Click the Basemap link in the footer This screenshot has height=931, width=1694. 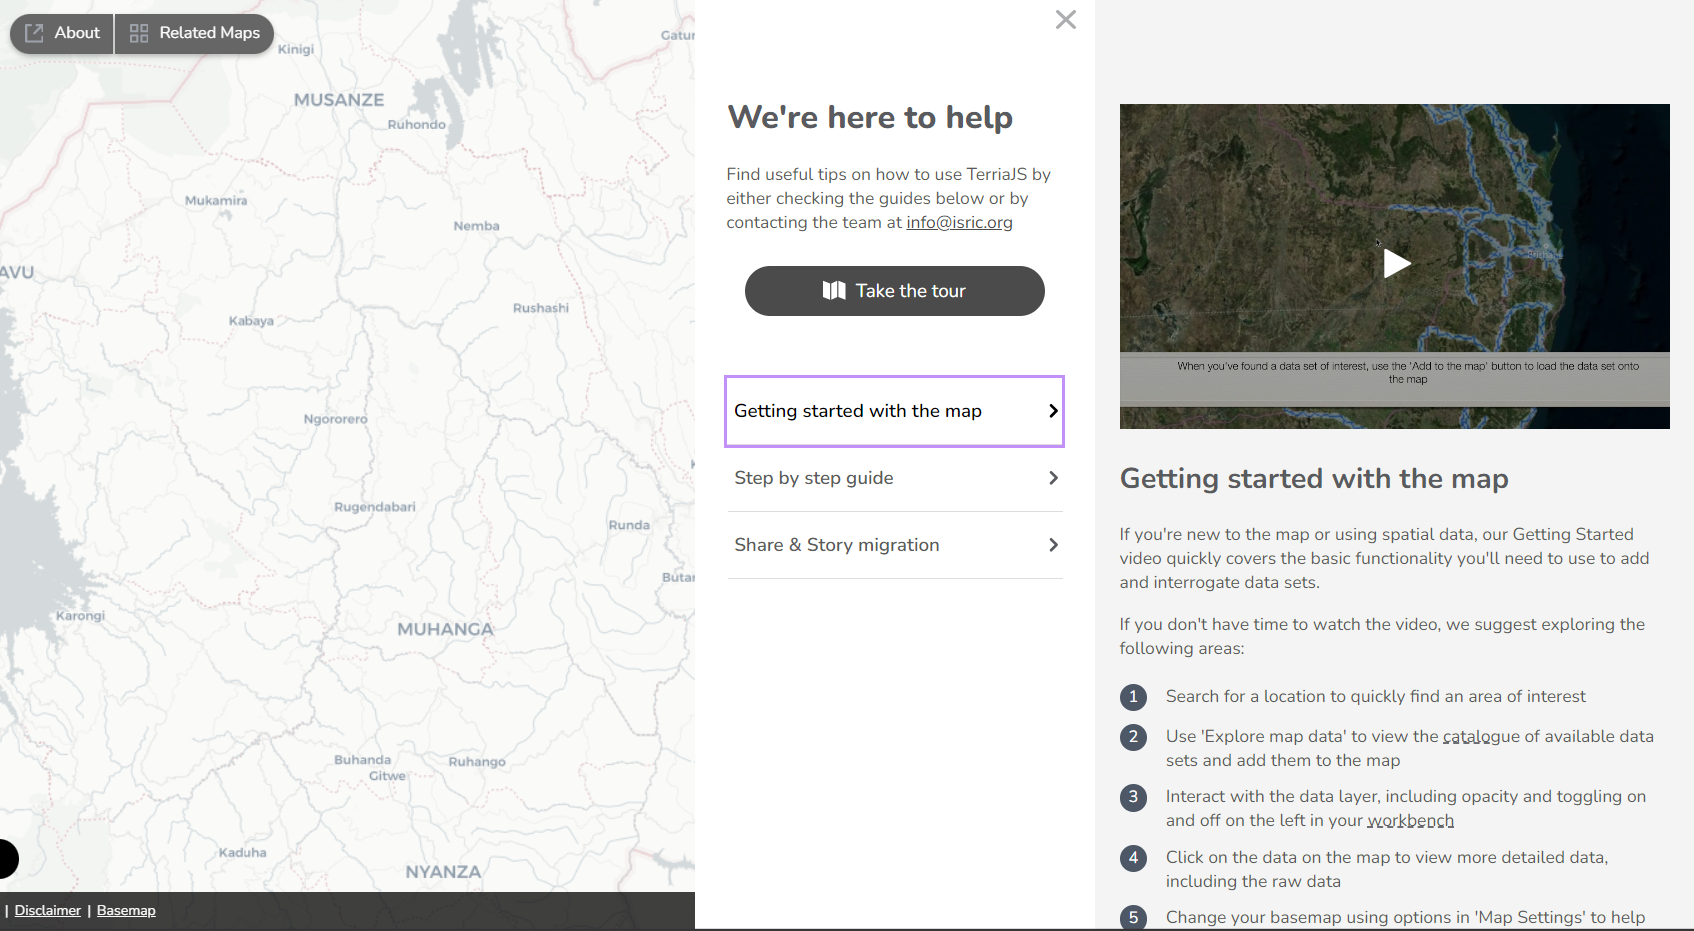tap(126, 910)
